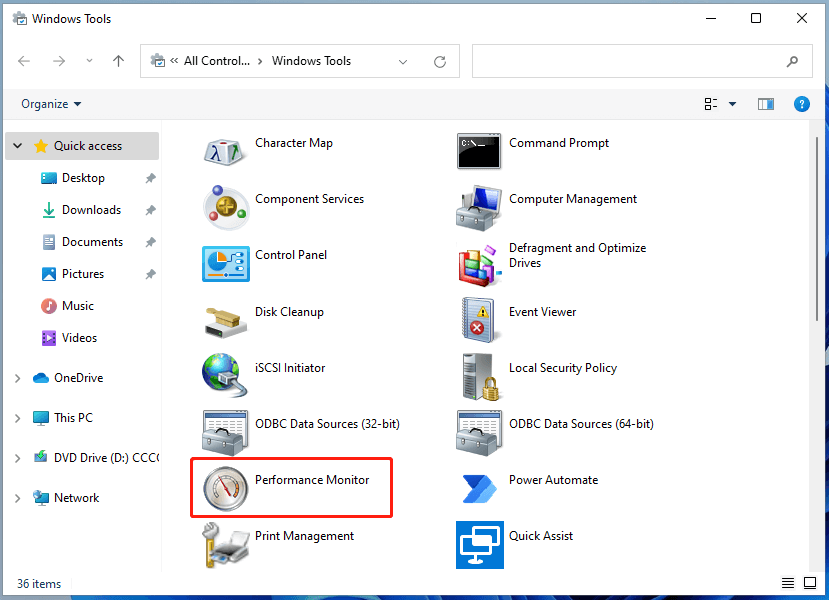Go up one folder level

(x=118, y=61)
